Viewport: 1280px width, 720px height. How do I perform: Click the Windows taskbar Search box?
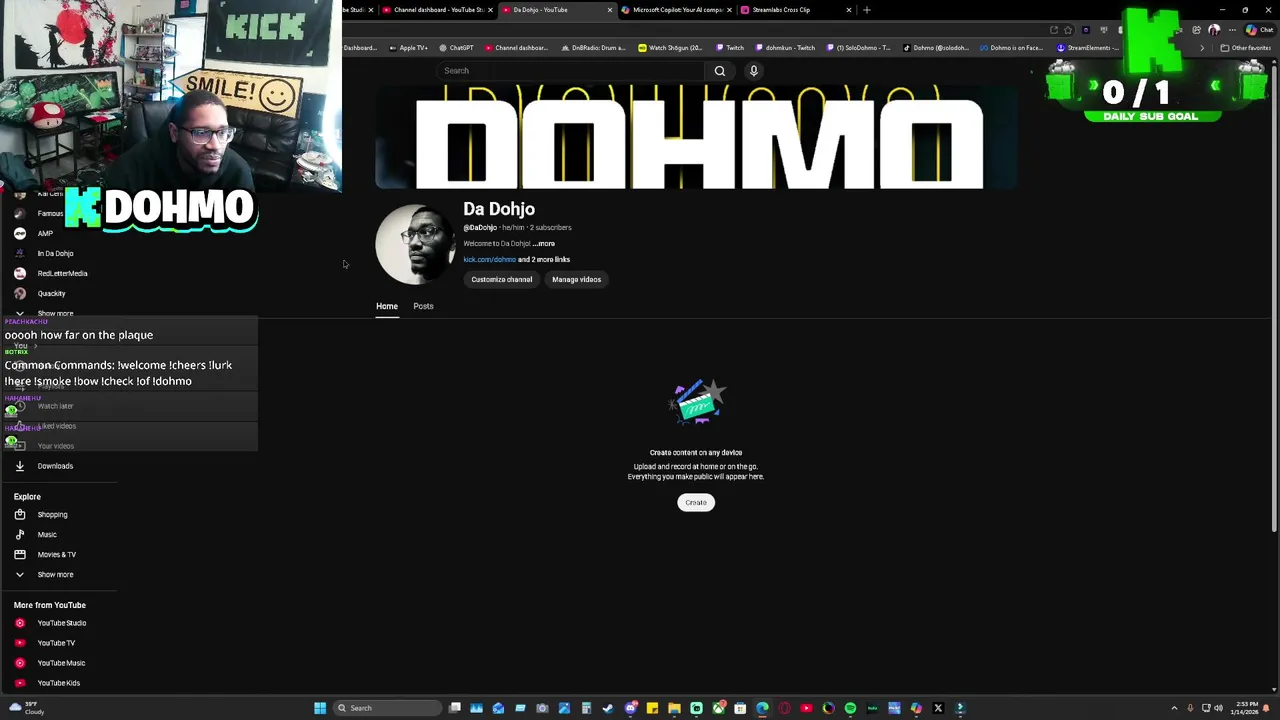(x=388, y=708)
